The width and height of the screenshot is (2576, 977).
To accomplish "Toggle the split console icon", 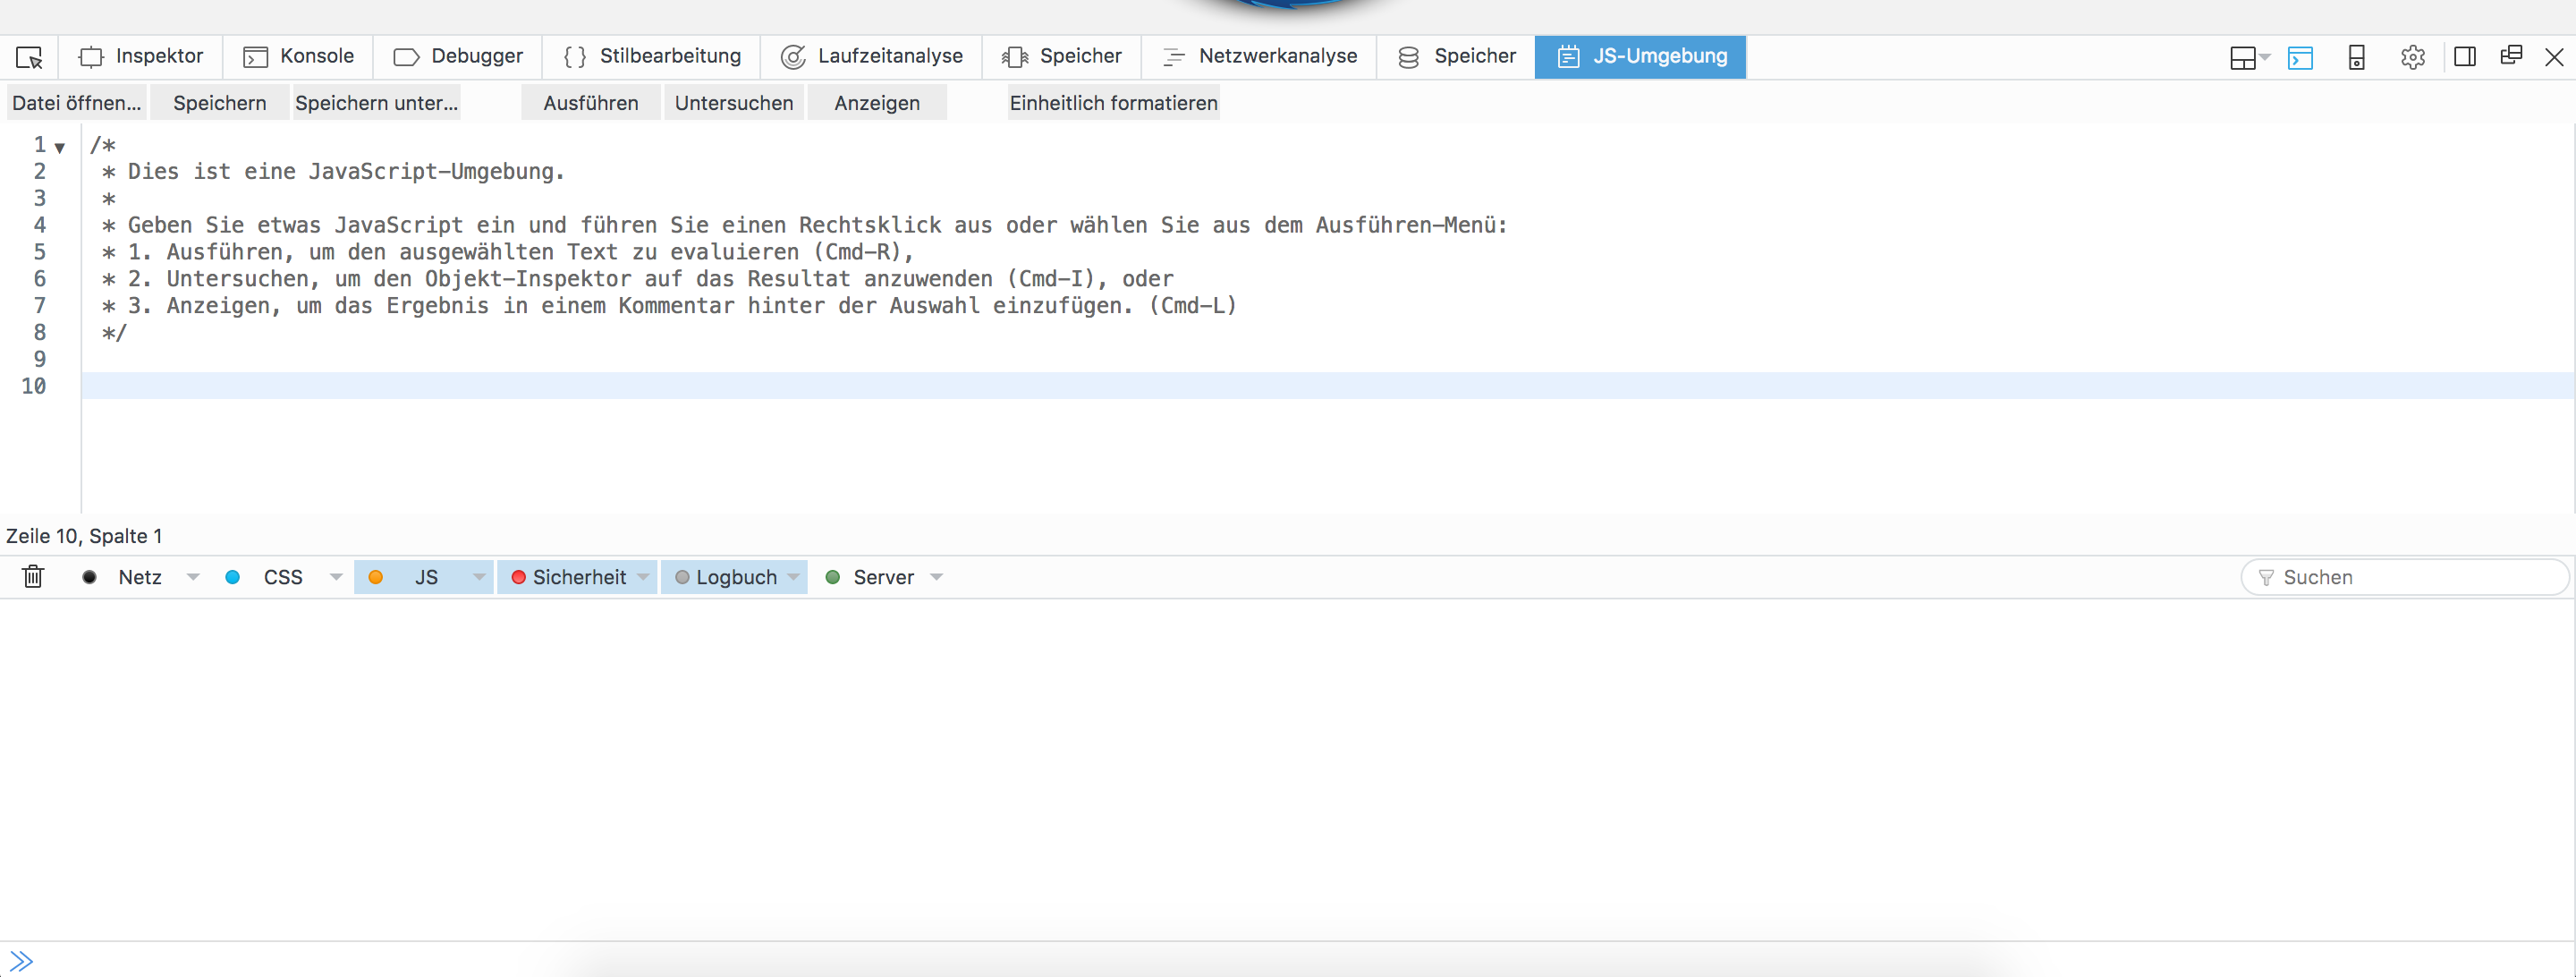I will (2300, 58).
